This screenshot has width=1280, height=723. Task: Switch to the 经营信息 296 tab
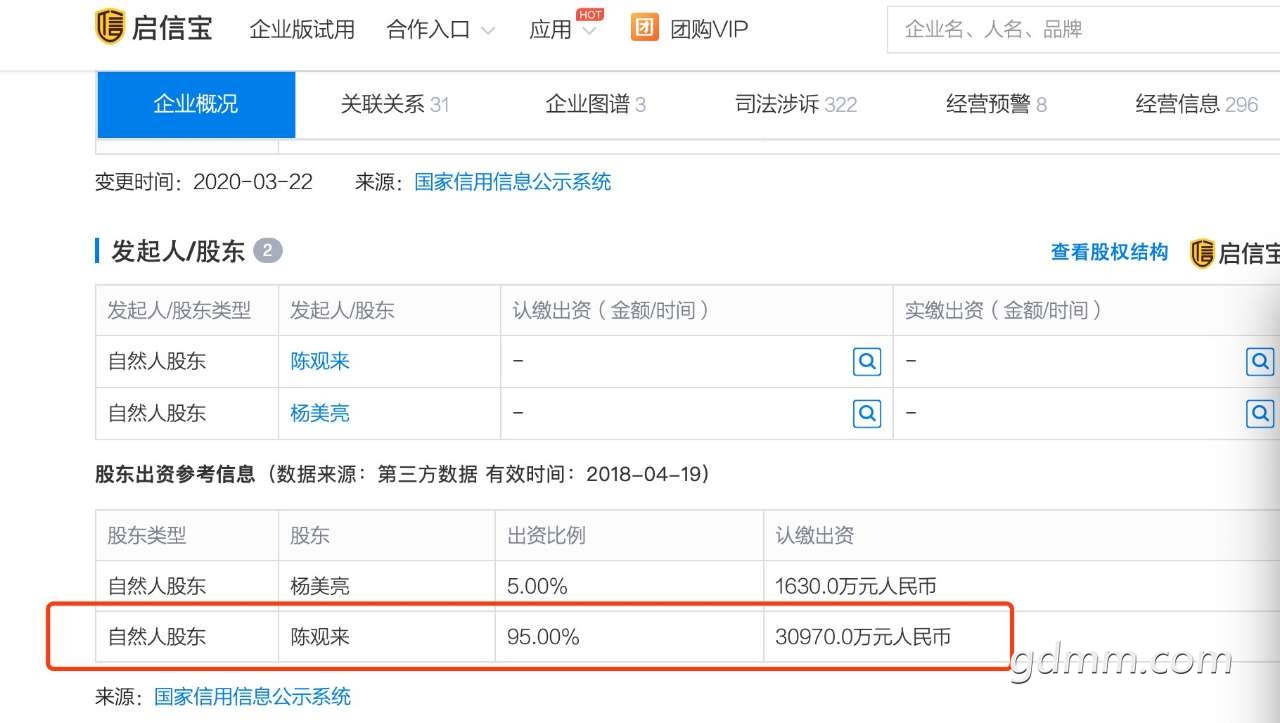[1197, 104]
